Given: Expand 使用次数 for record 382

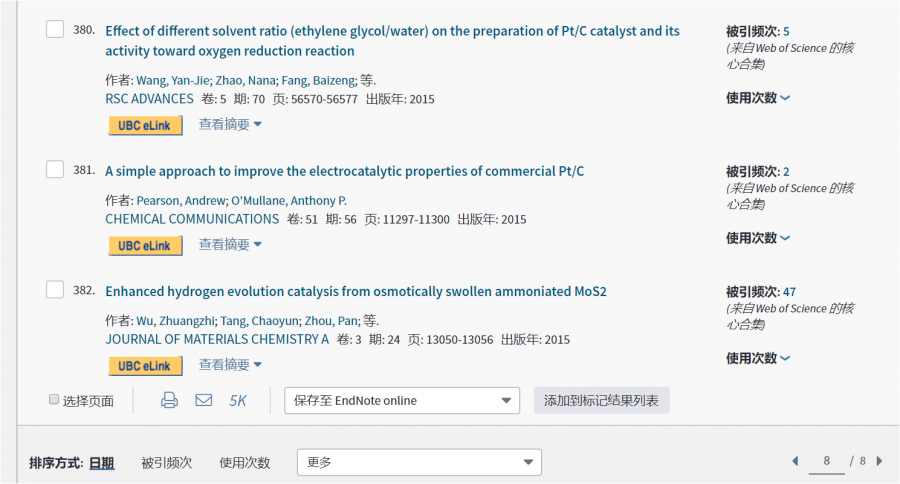Looking at the screenshot, I should click(758, 358).
